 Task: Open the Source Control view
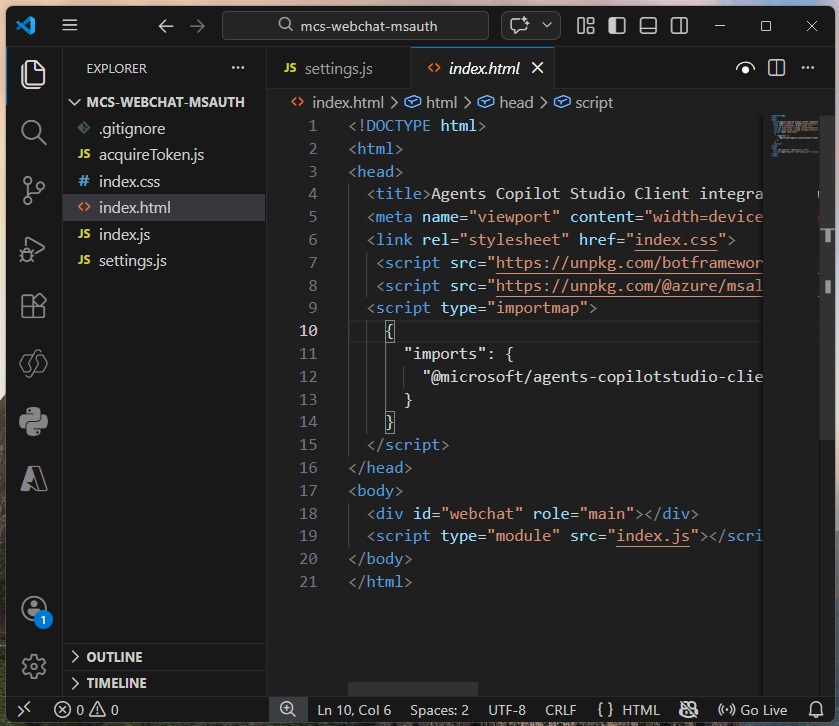coord(33,190)
